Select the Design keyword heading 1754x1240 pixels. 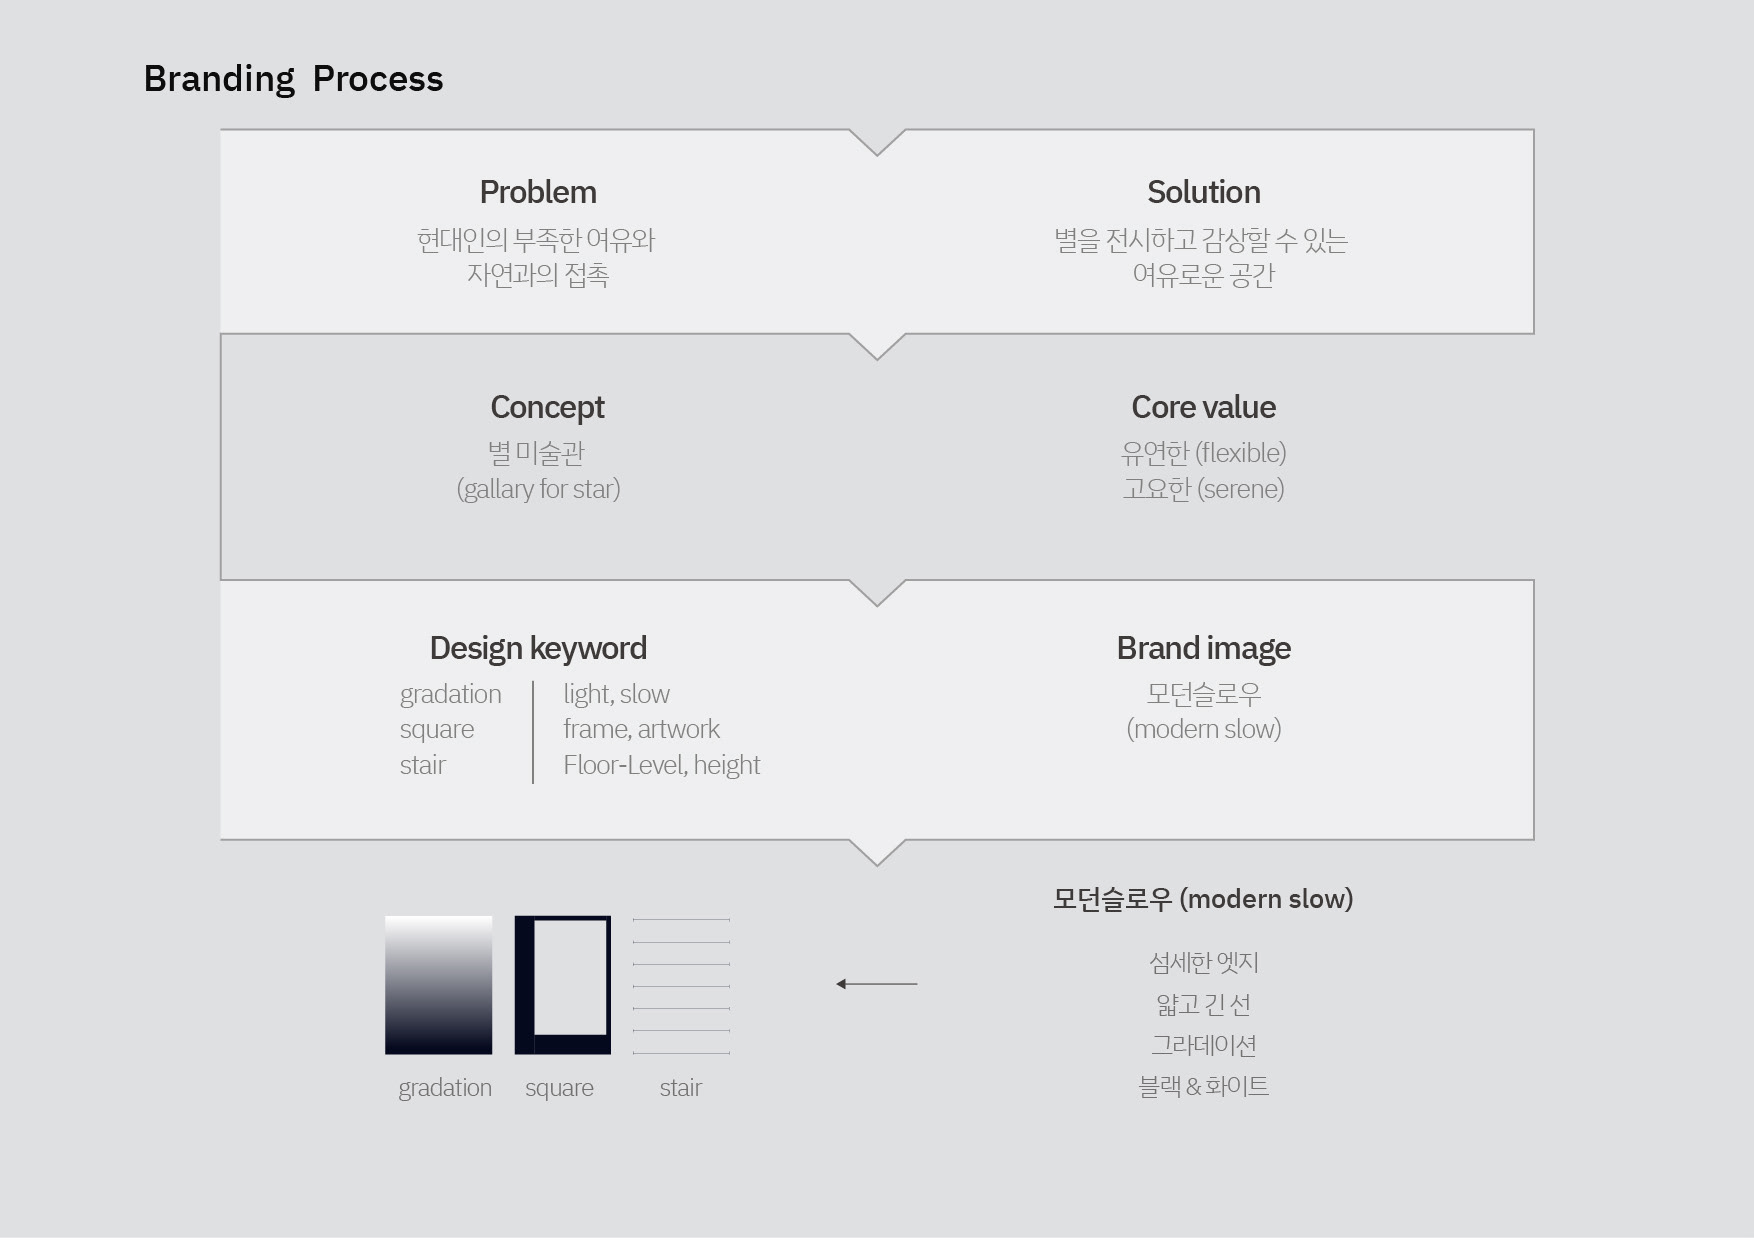tap(538, 648)
